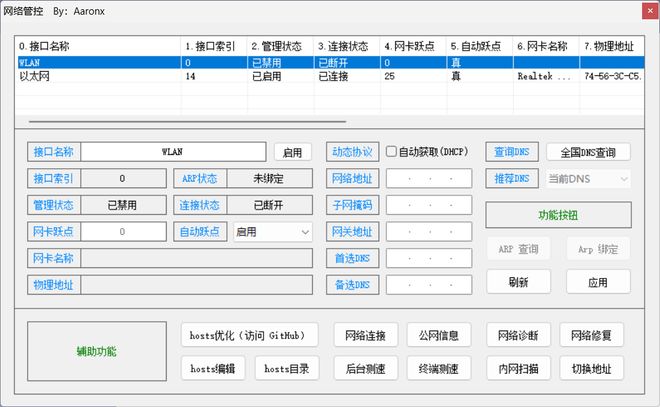Launch 内网扫描

click(x=518, y=368)
